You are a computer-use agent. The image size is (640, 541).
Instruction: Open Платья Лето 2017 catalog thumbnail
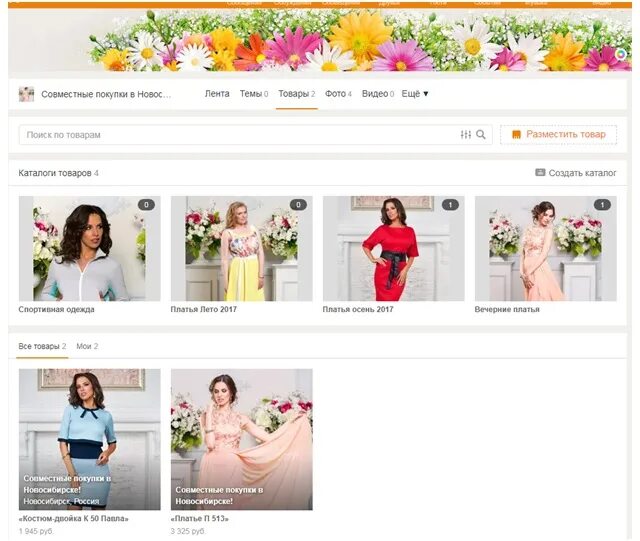point(242,248)
